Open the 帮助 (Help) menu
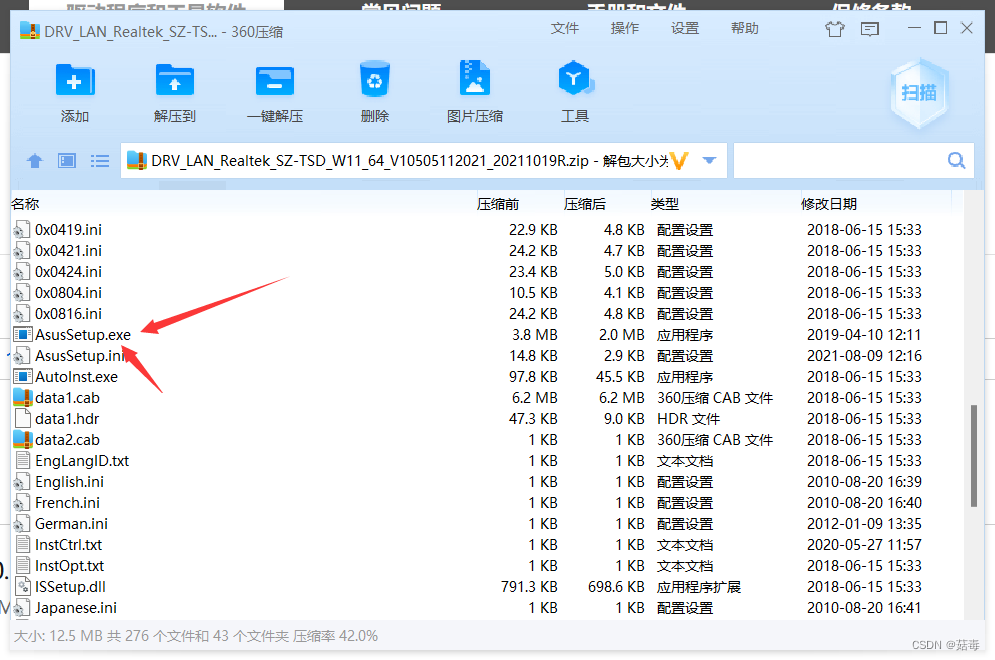The image size is (995, 660). click(x=745, y=29)
